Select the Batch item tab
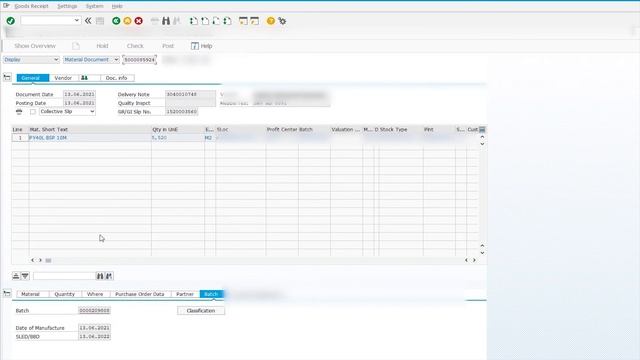This screenshot has width=640, height=360. [211, 294]
